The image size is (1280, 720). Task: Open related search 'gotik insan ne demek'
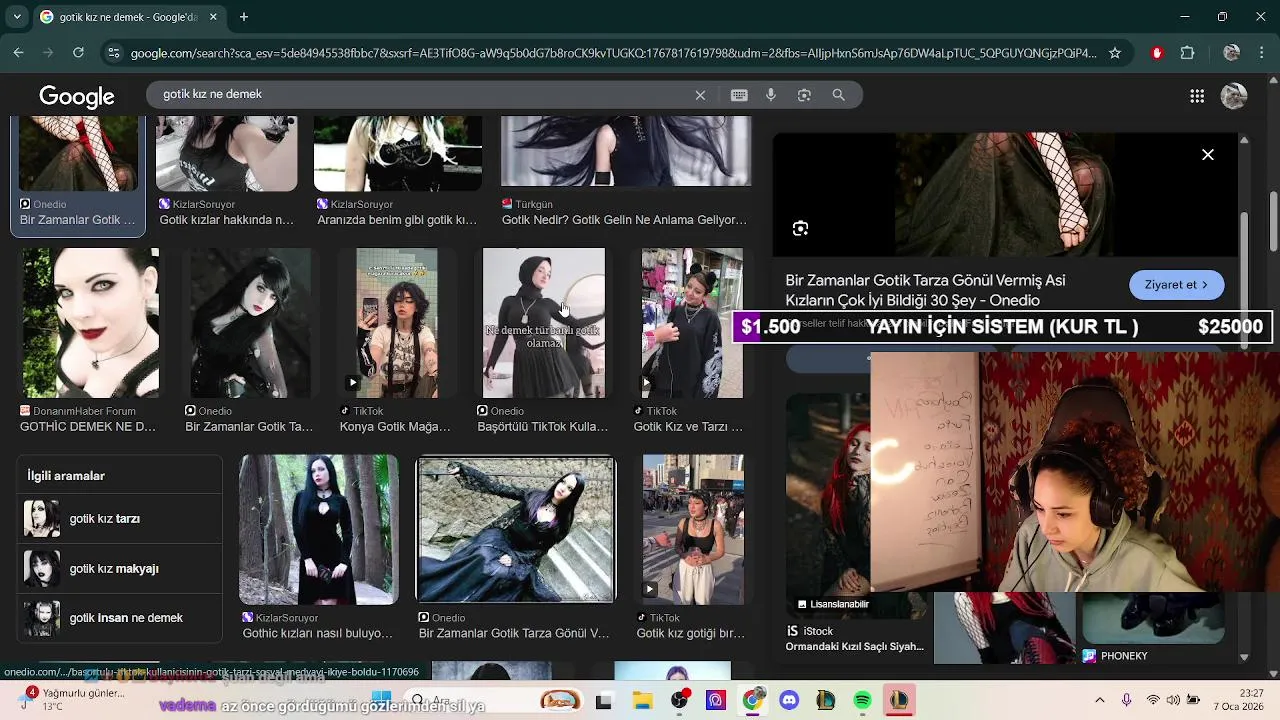[x=119, y=618]
